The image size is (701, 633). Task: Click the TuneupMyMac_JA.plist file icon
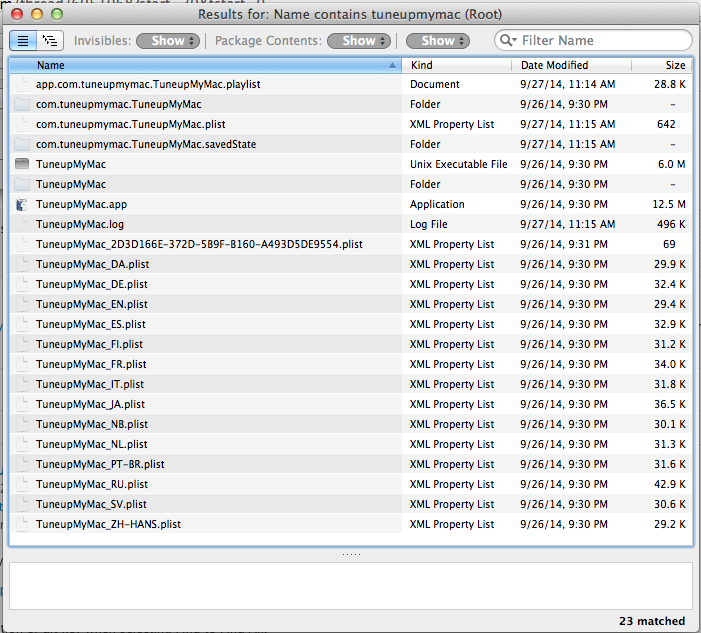pos(21,404)
